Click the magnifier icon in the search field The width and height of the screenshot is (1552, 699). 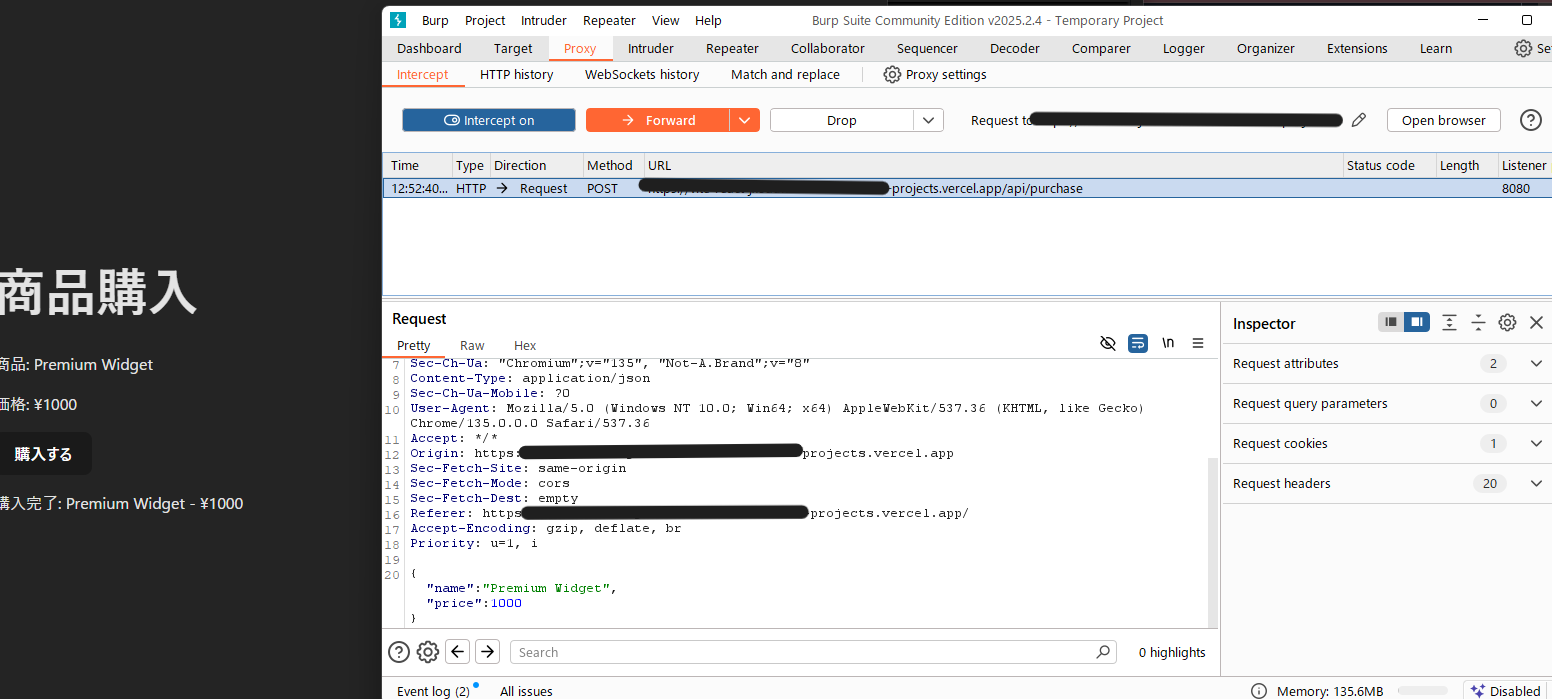coord(1103,652)
